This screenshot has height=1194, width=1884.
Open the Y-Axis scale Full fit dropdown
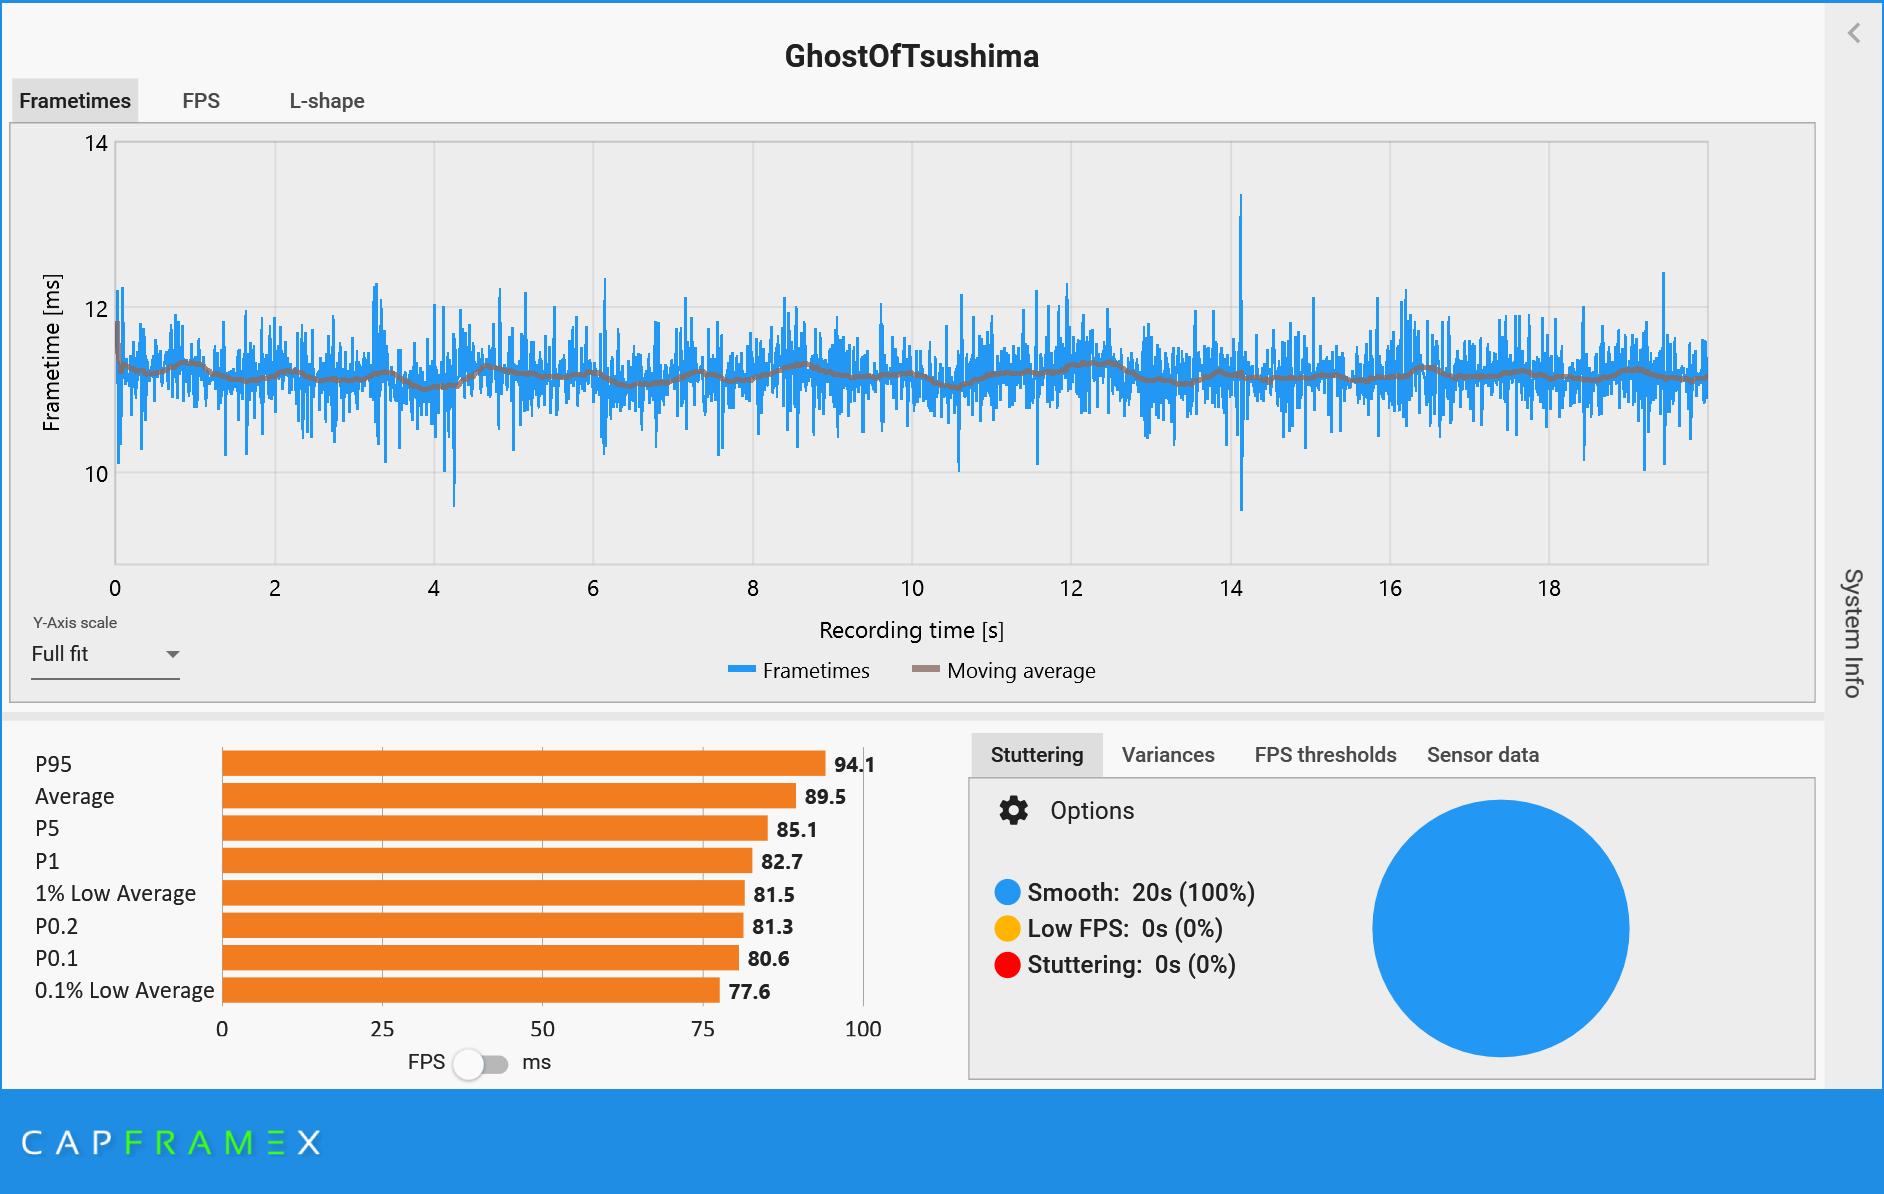click(x=105, y=654)
